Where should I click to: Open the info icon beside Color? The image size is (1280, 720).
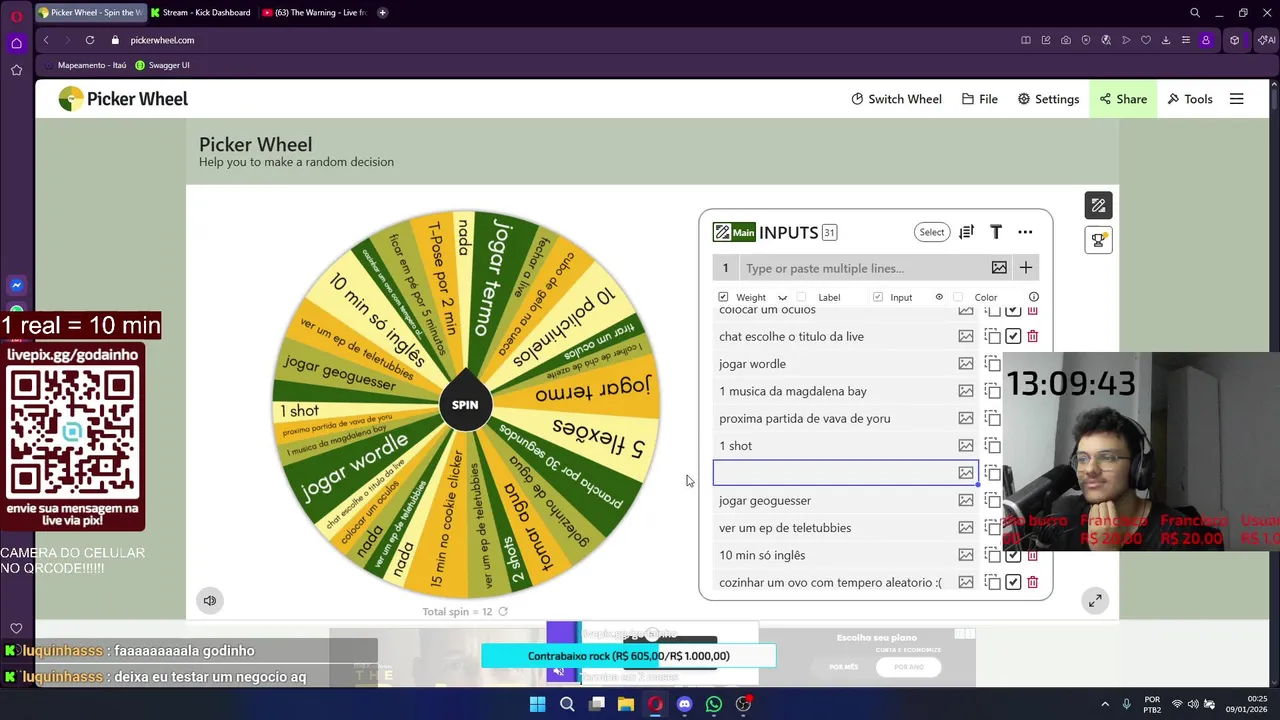pyautogui.click(x=1034, y=297)
